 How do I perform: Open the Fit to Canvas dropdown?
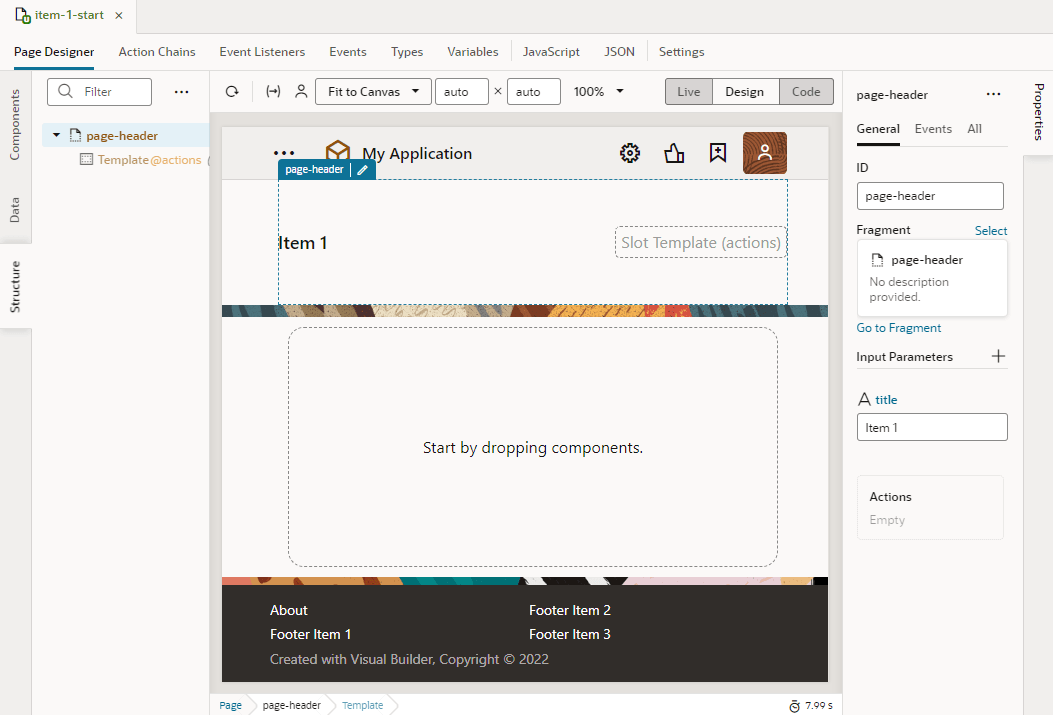coord(372,91)
